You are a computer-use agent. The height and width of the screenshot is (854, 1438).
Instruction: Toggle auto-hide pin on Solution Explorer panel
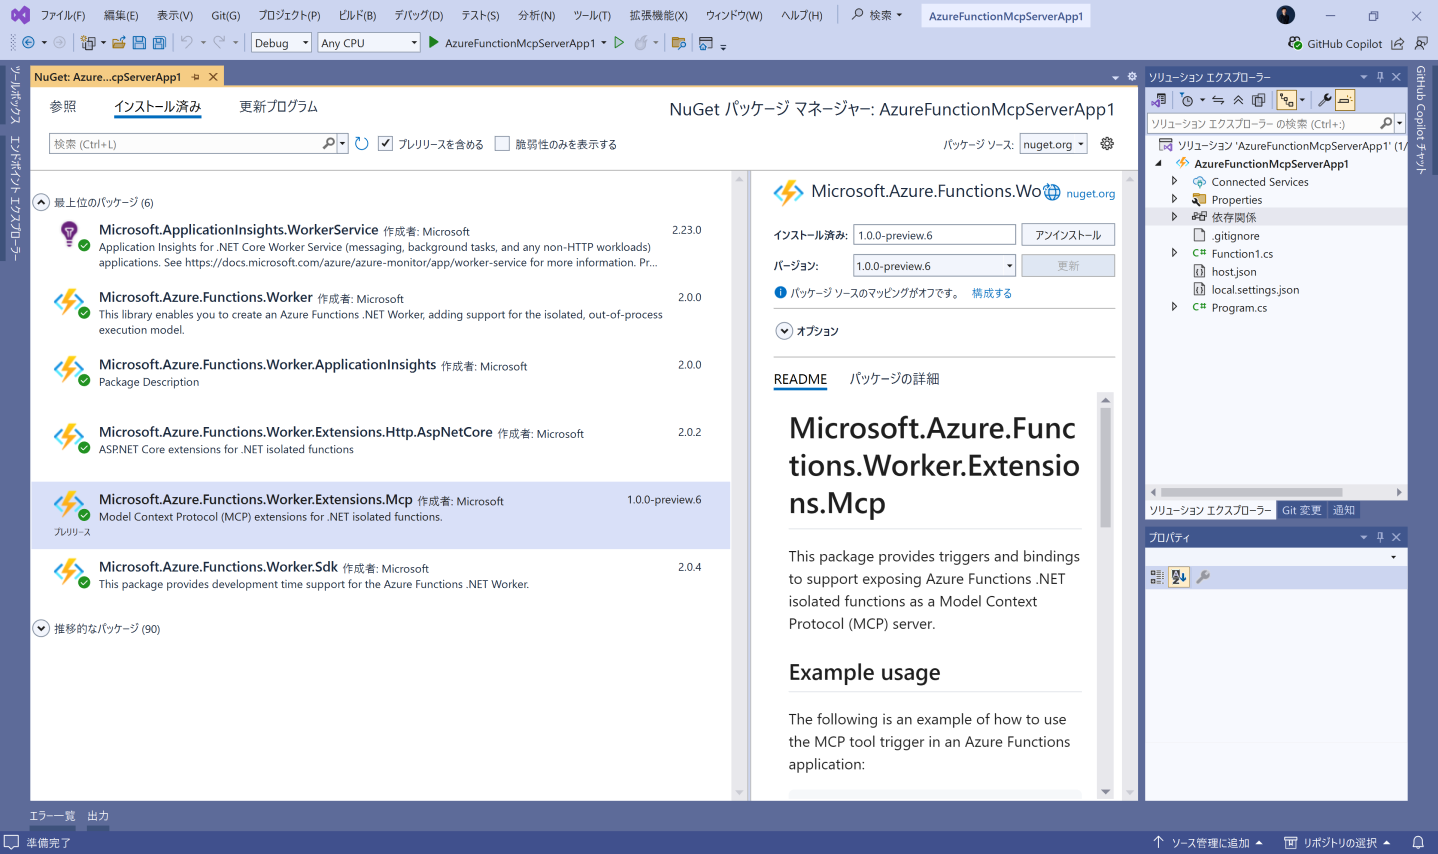[x=1380, y=77]
